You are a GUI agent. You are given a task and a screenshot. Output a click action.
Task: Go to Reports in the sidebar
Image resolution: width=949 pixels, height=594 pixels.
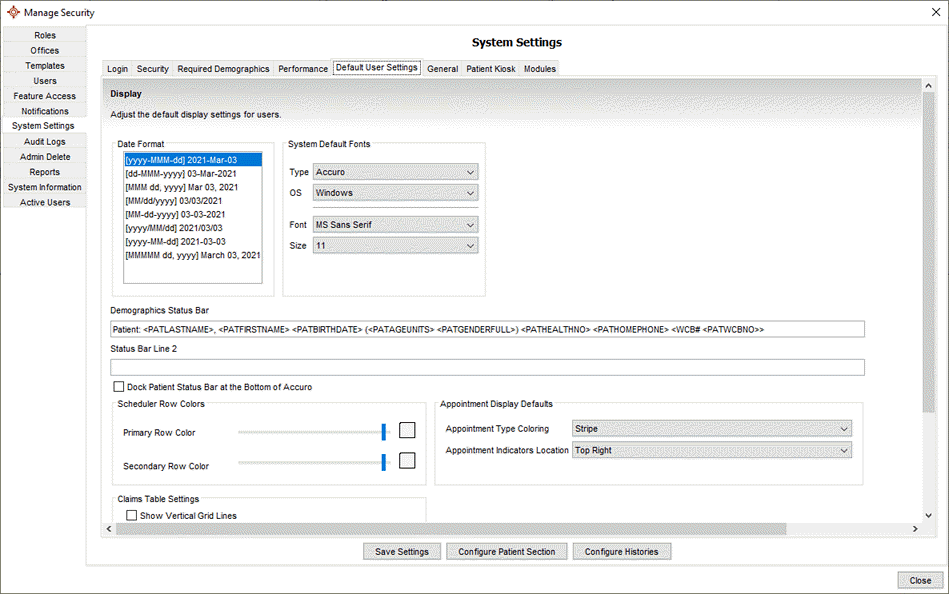(x=45, y=172)
